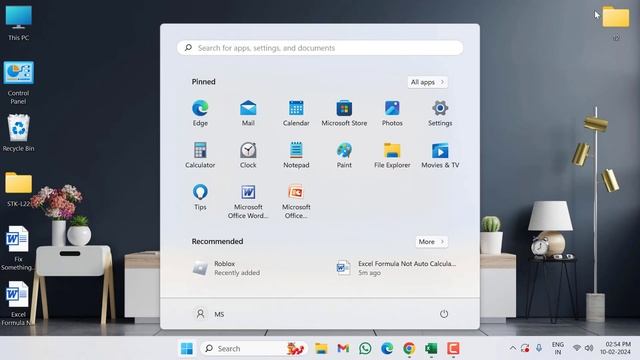Open the volume control in tray
This screenshot has height=360, width=640.
589,348
